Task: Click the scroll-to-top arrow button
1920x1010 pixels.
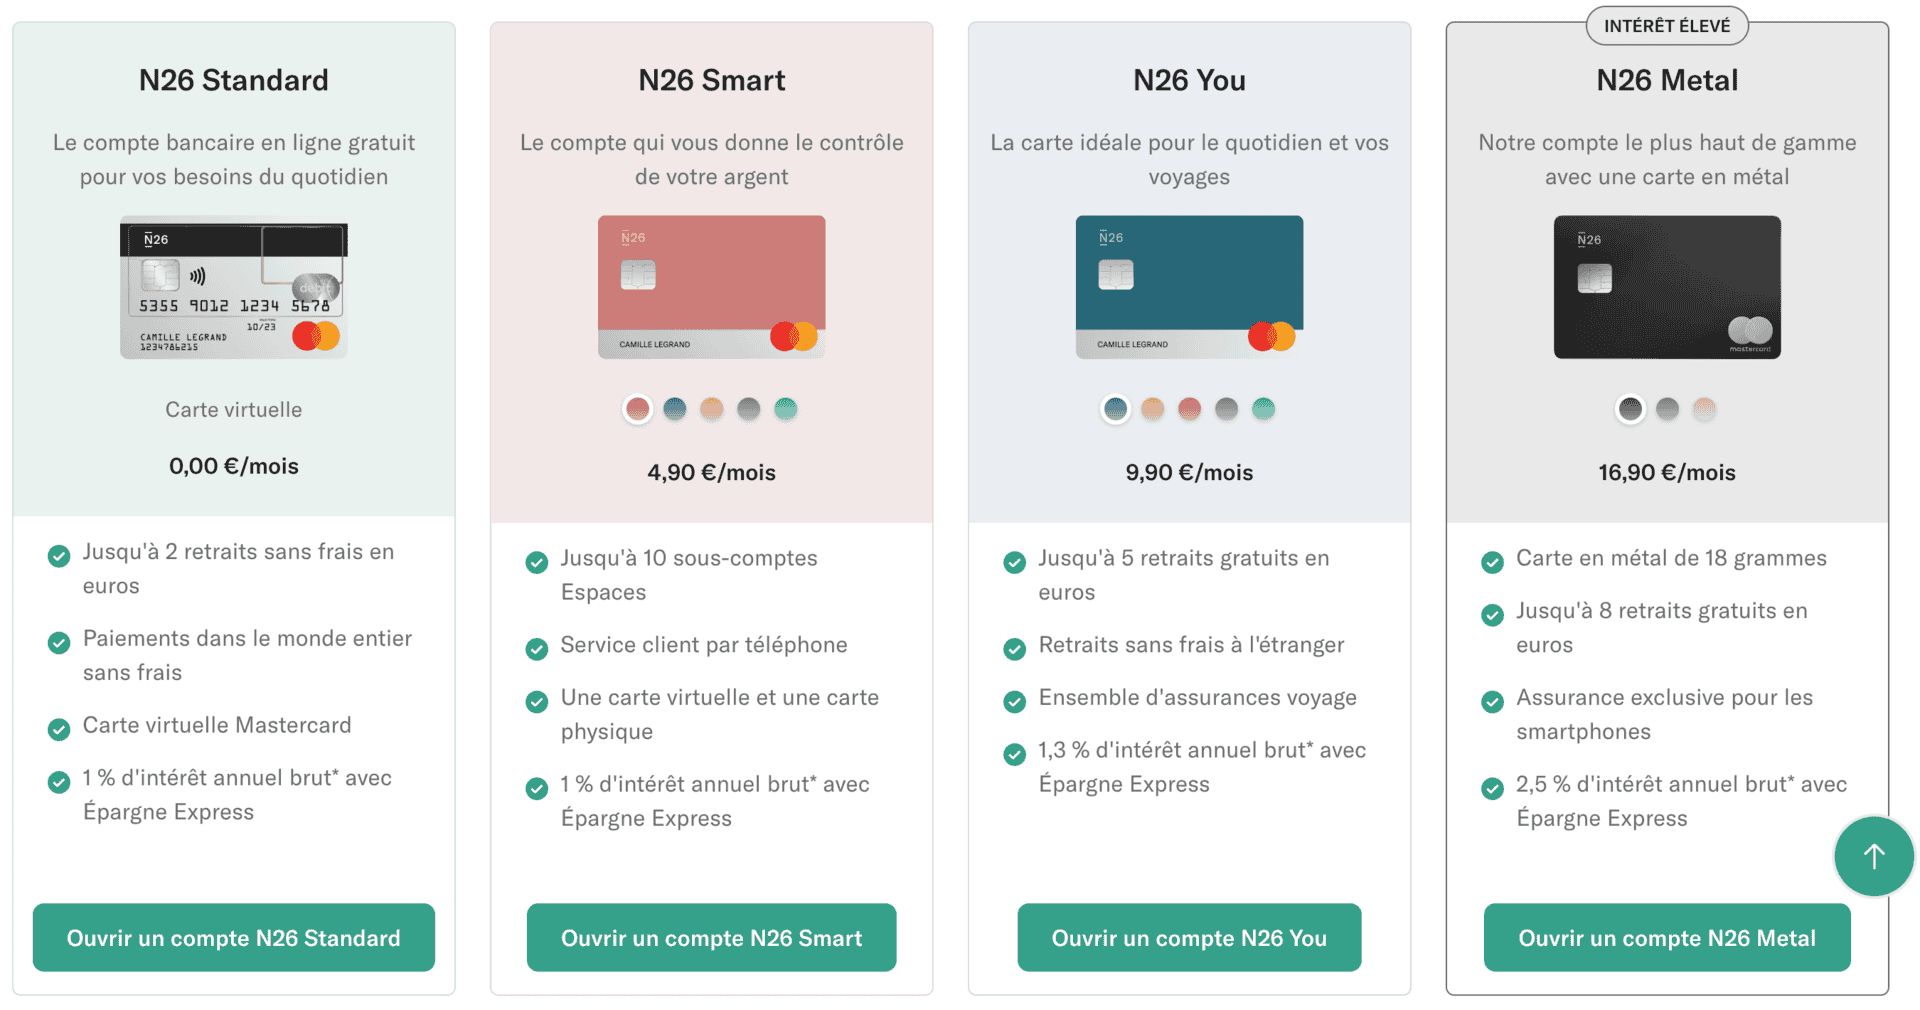Action: [1873, 856]
